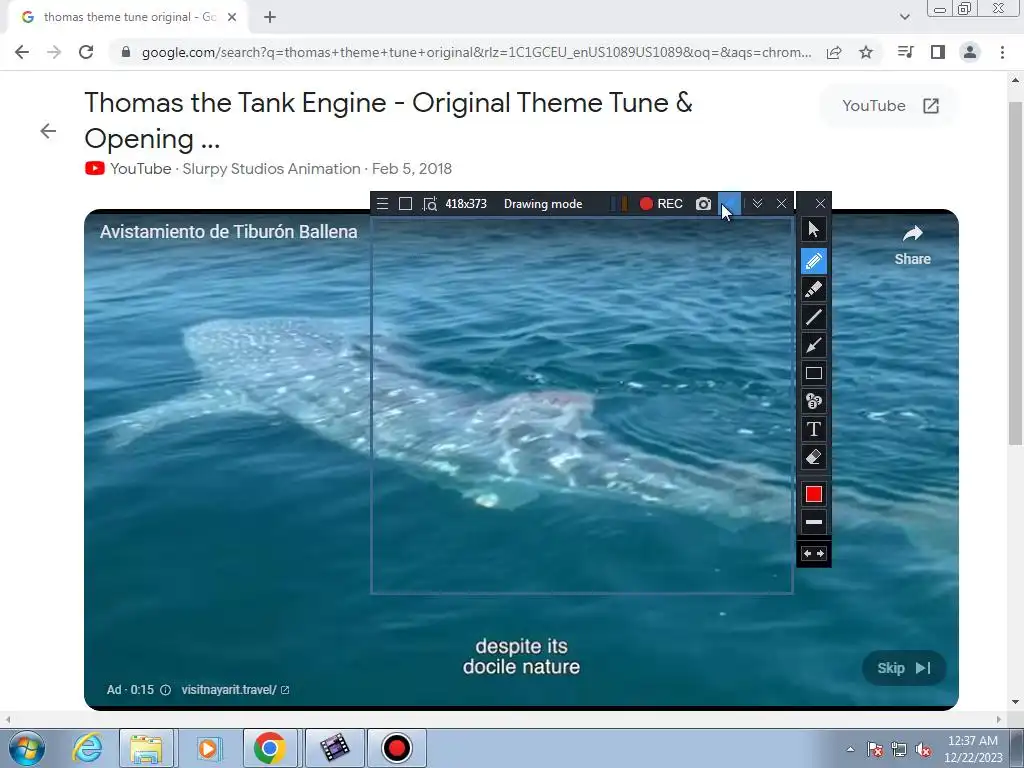Launch Internet Explorer from taskbar
Viewport: 1024px width, 768px height.
(87, 748)
